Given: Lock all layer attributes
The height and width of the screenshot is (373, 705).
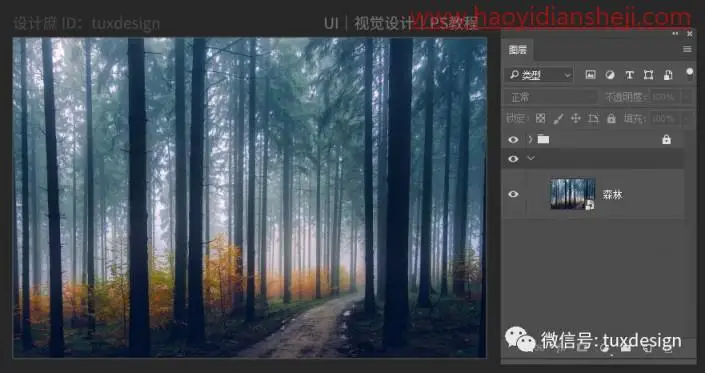Looking at the screenshot, I should [611, 119].
